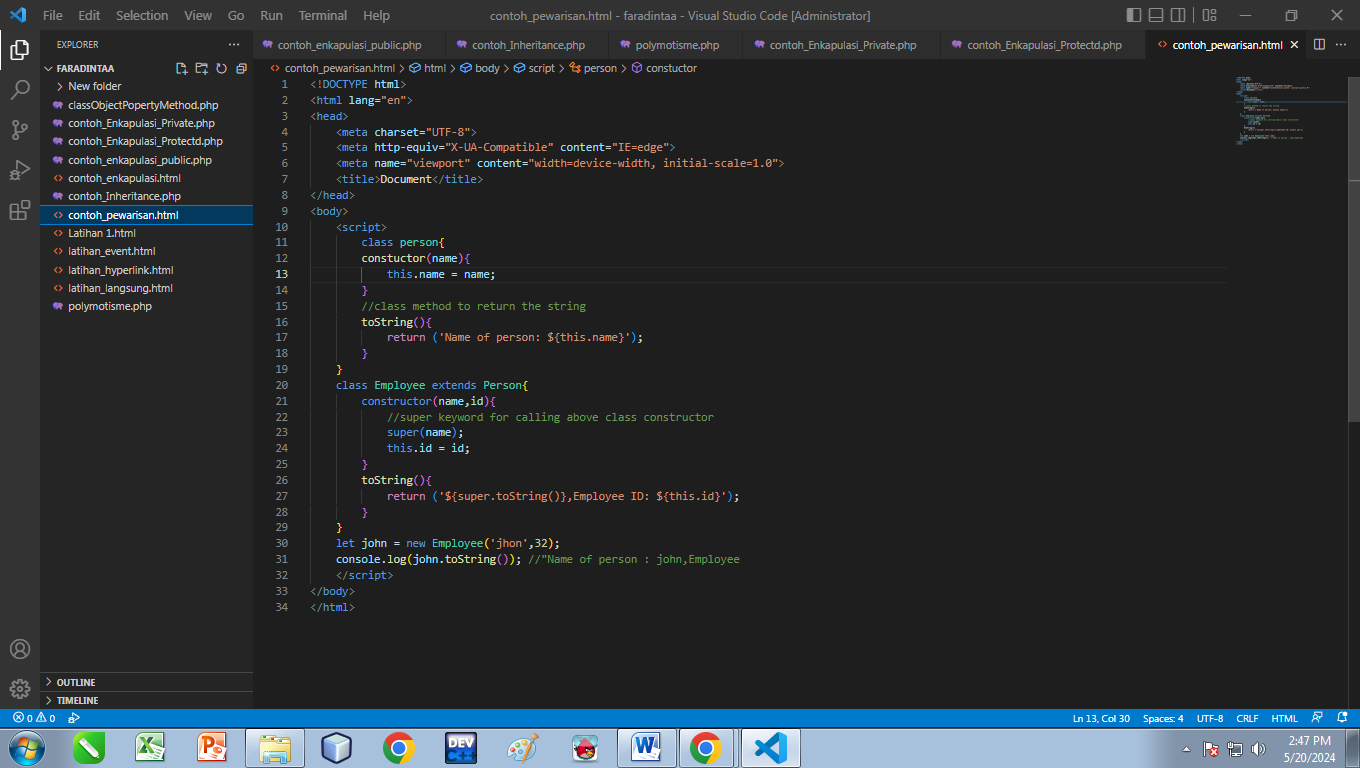The image size is (1360, 768).
Task: Click Ln 13, Col 30 status
Action: point(1101,718)
